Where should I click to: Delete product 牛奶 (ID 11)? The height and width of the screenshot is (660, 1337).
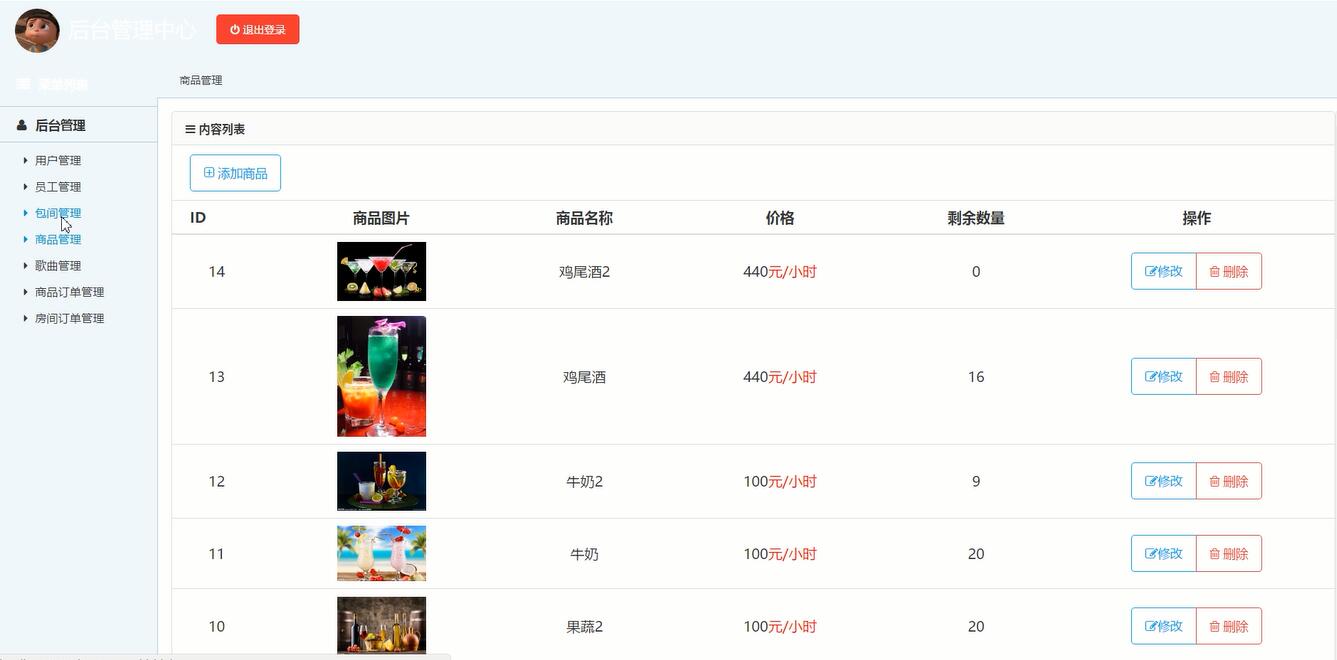click(1229, 553)
